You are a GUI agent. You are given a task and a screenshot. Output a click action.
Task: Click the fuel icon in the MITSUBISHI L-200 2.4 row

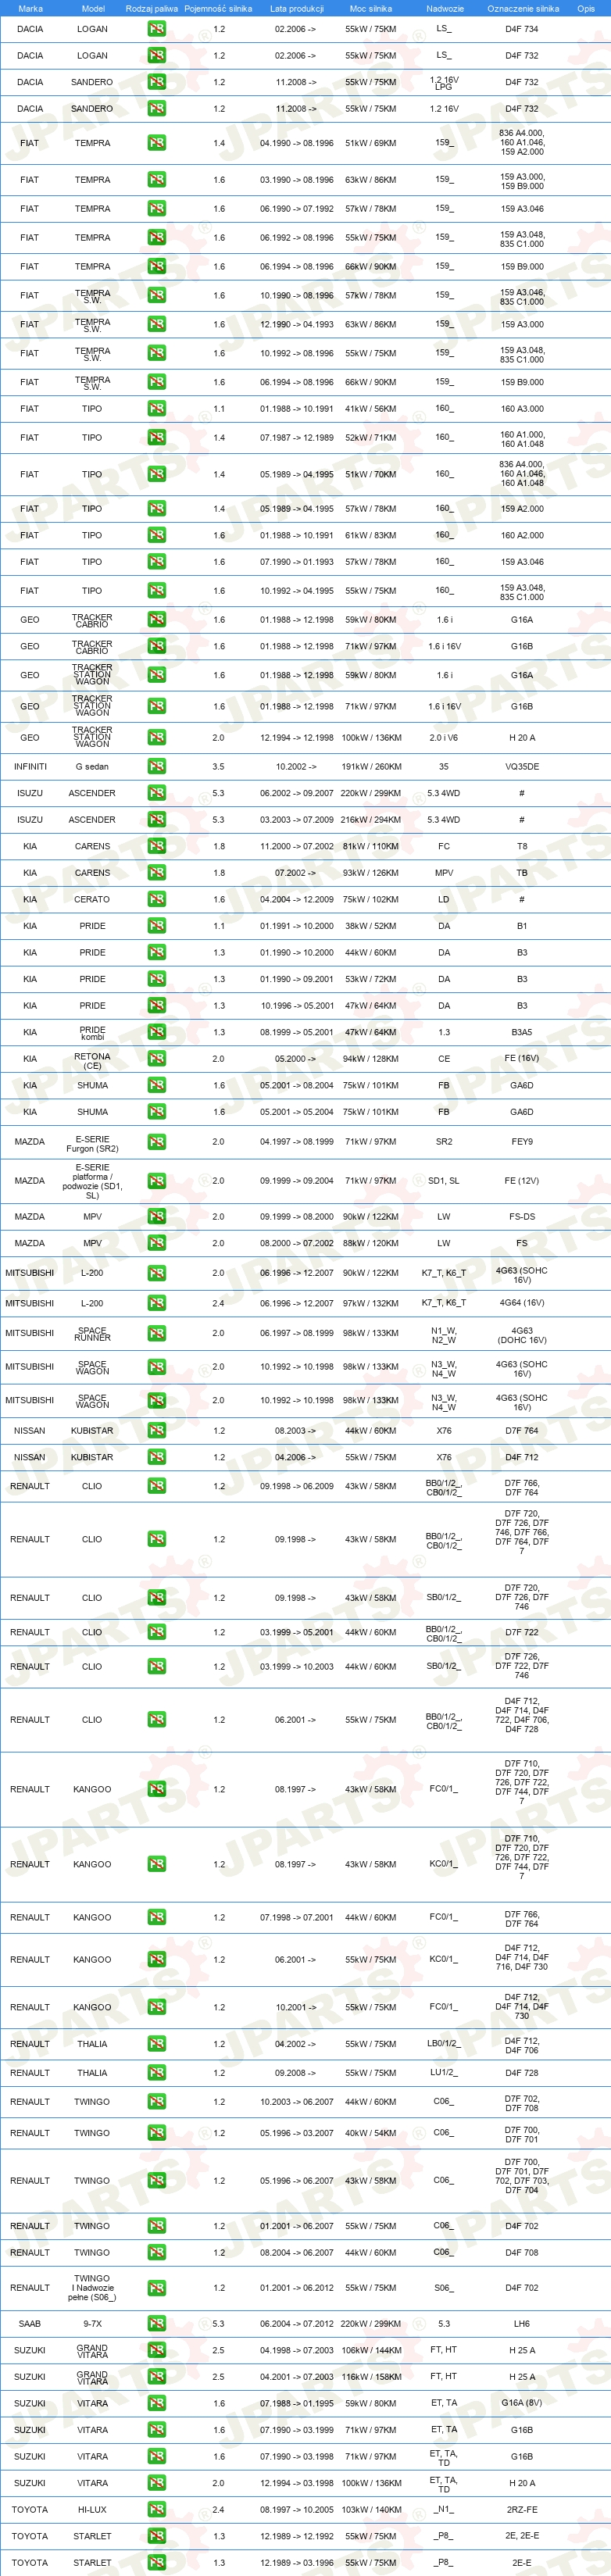click(157, 1303)
